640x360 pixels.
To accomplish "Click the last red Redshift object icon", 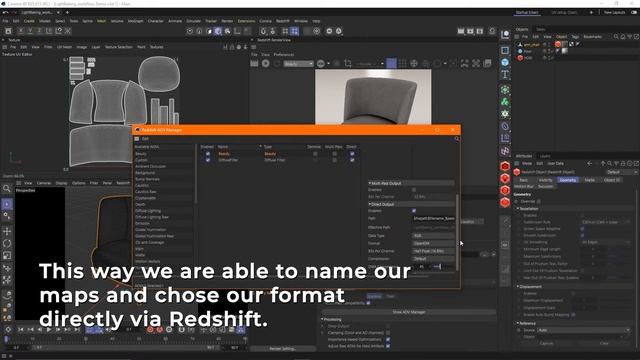I will coord(505,202).
